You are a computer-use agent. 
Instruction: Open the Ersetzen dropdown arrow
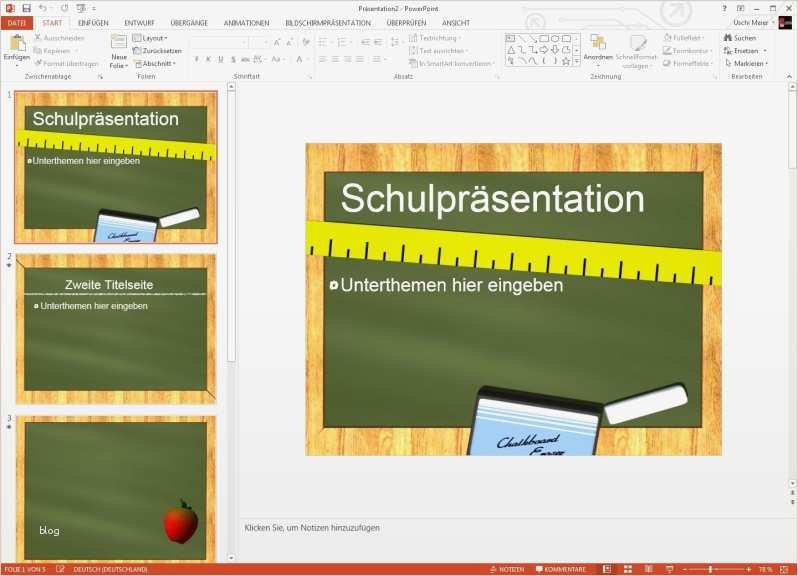coord(764,51)
